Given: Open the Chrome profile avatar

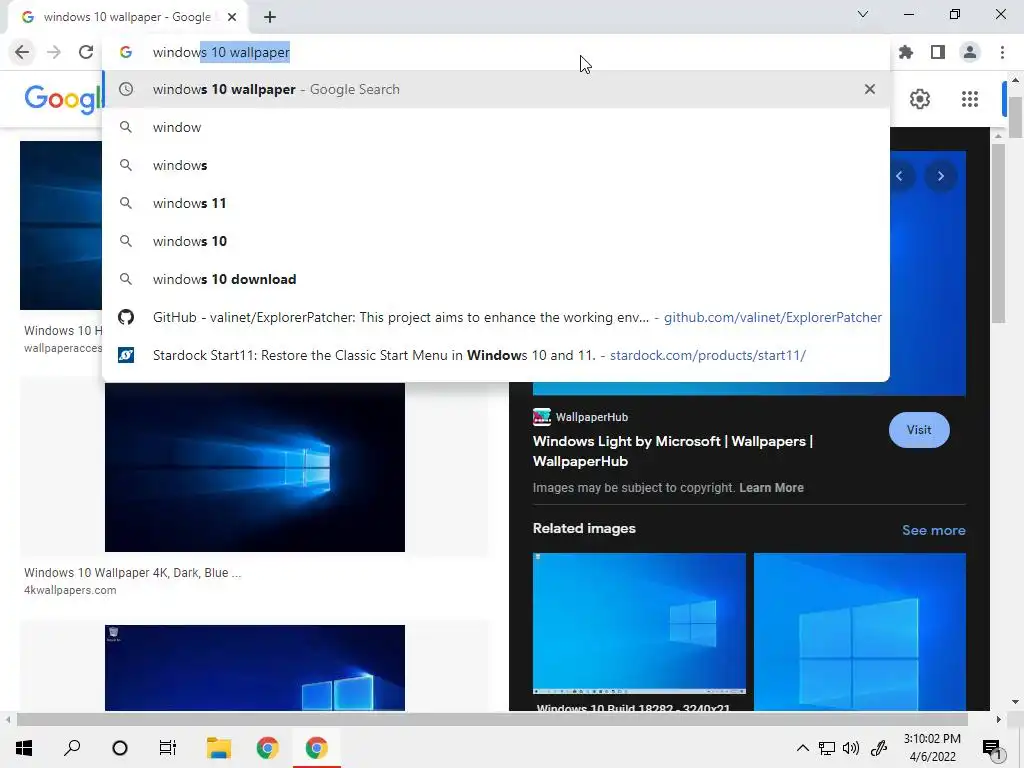Looking at the screenshot, I should point(970,52).
